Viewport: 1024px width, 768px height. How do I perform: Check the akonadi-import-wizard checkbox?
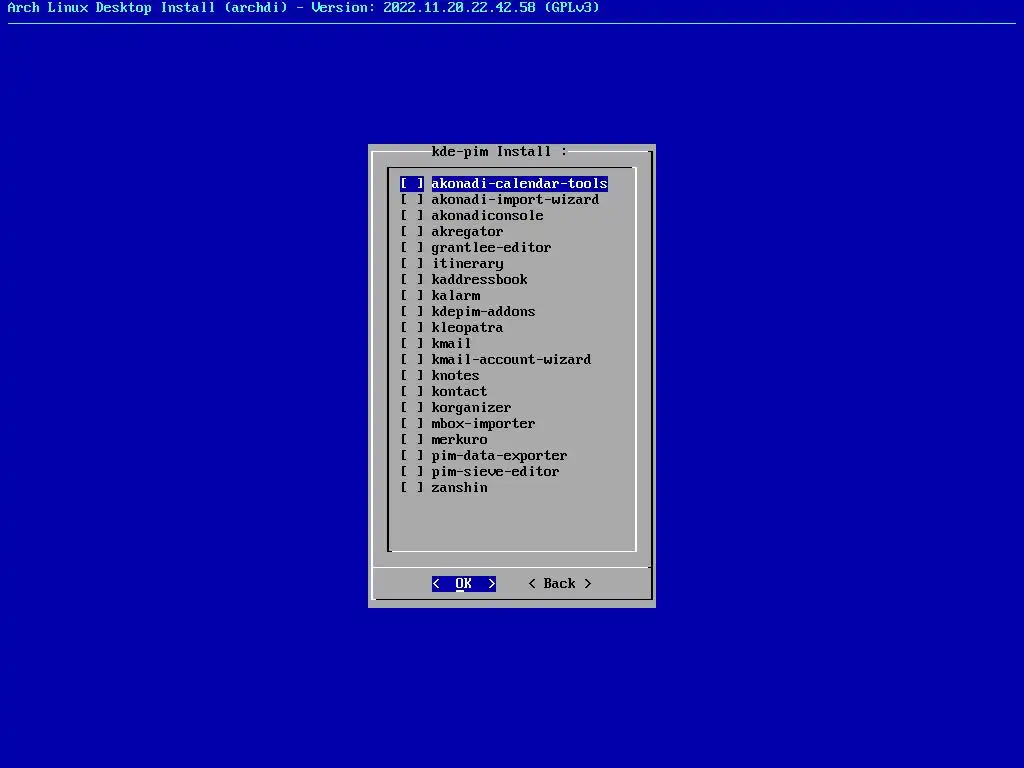(x=411, y=200)
